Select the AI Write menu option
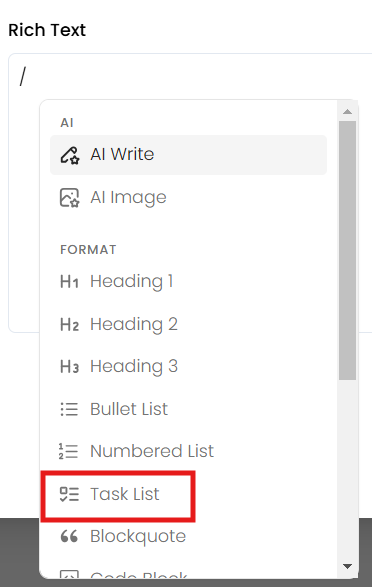 188,155
